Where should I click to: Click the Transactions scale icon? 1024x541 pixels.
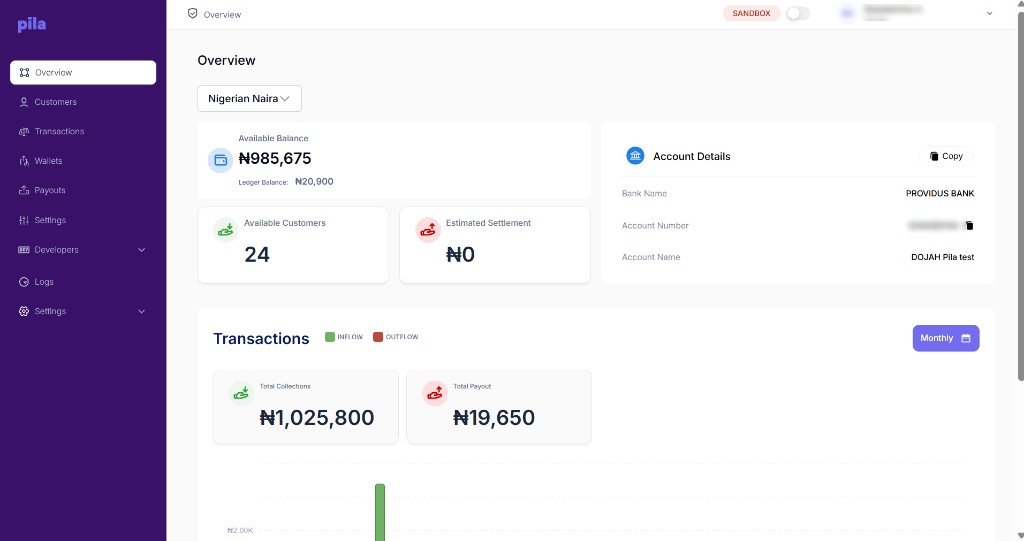point(24,131)
